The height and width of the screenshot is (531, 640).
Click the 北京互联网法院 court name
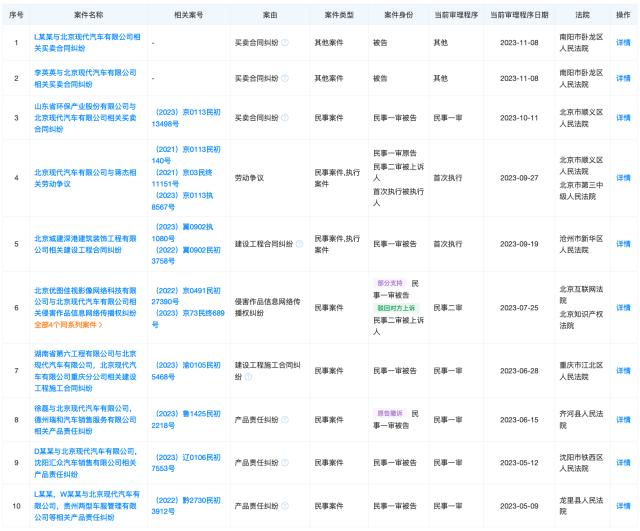coord(581,295)
